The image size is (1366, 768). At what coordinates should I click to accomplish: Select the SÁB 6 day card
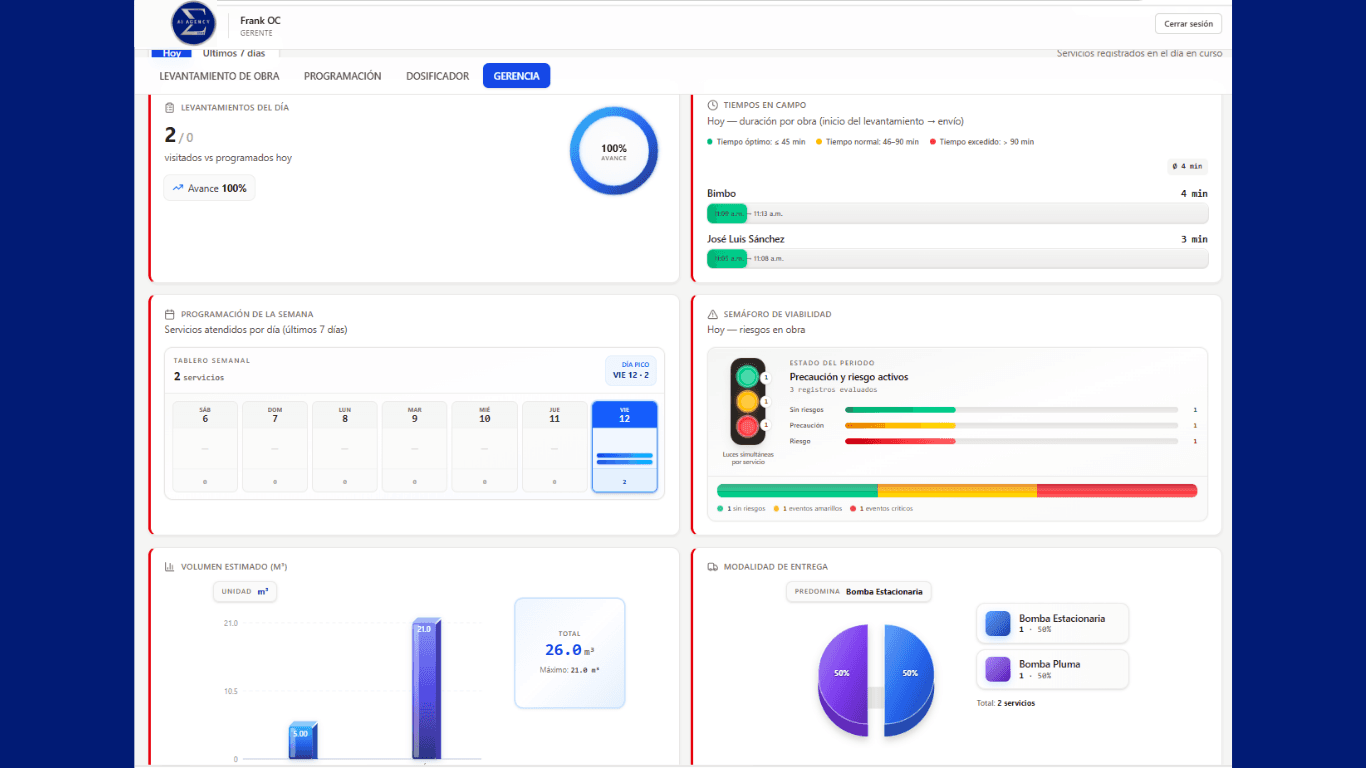(205, 447)
